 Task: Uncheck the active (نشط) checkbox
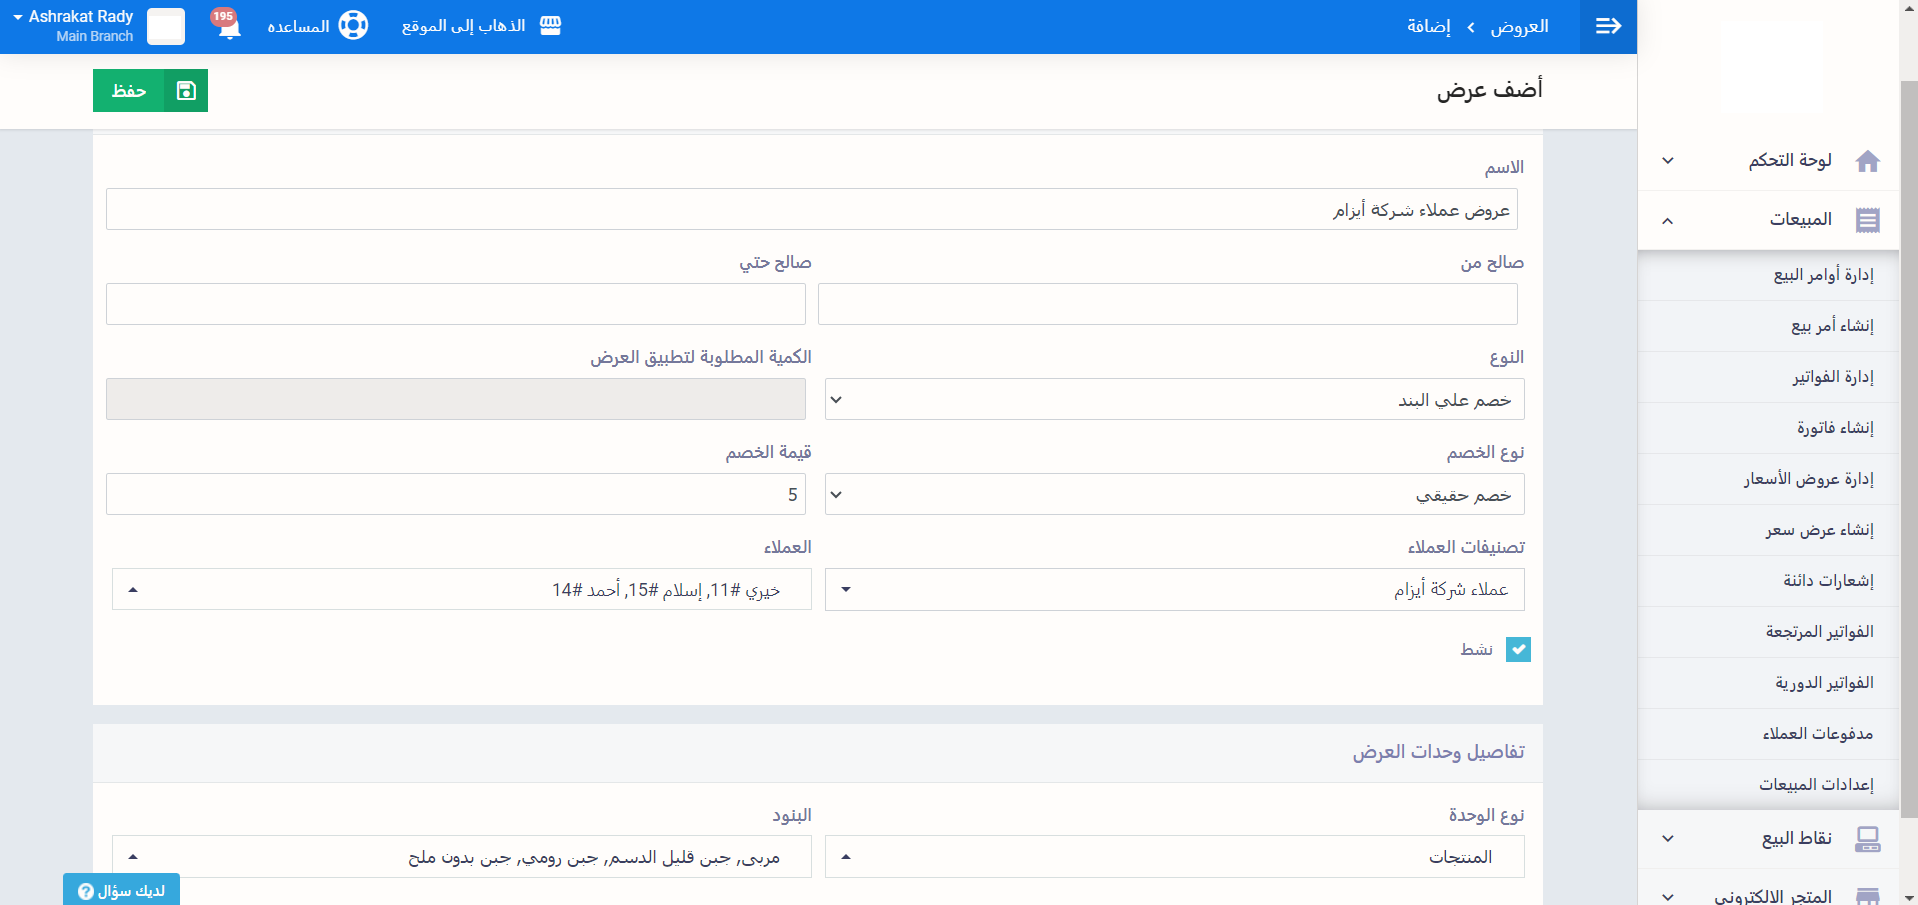(x=1518, y=650)
